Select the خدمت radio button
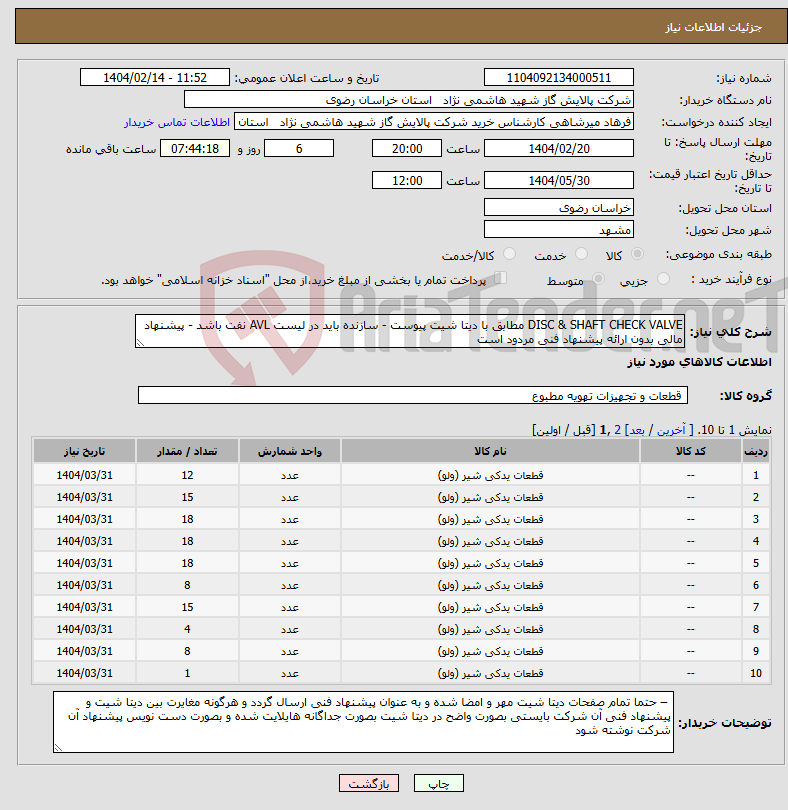This screenshot has height=810, width=788. pos(581,254)
